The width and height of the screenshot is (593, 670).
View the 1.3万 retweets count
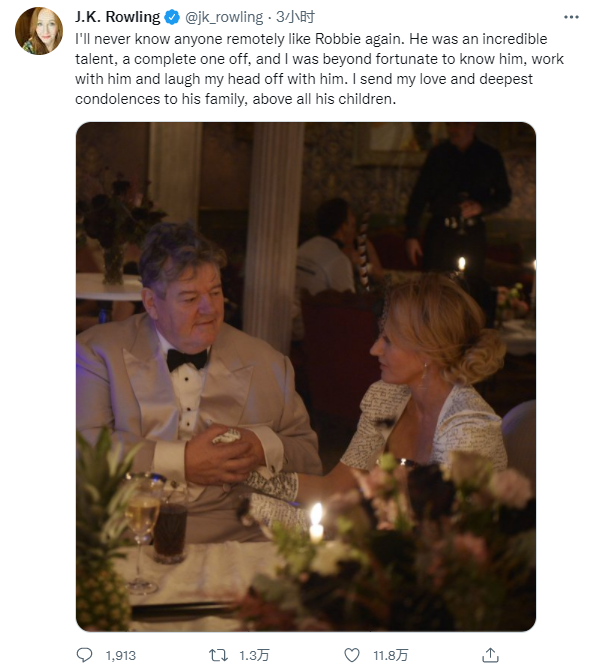[254, 655]
